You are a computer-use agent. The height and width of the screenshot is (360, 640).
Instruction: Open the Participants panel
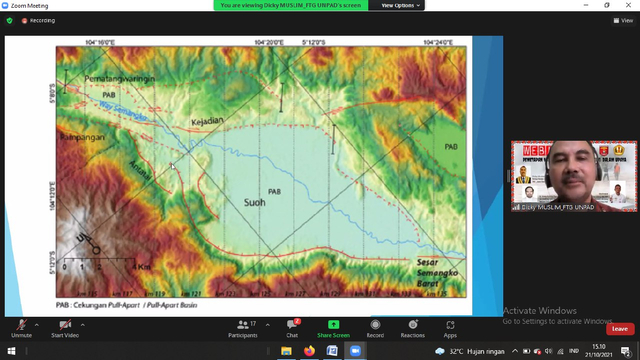click(x=243, y=329)
